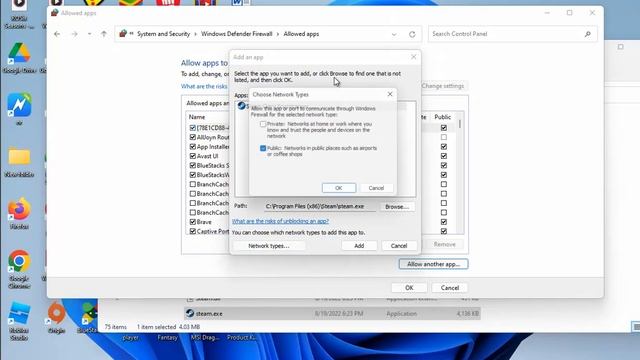Open the Network types button
640x360 pixels.
269,246
